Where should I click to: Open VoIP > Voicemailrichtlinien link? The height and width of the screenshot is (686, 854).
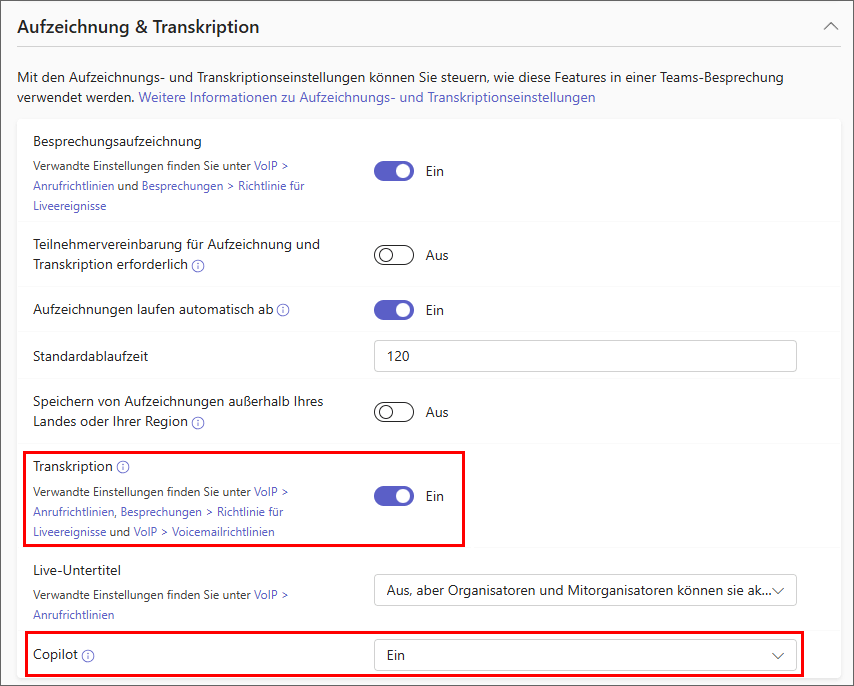[204, 532]
